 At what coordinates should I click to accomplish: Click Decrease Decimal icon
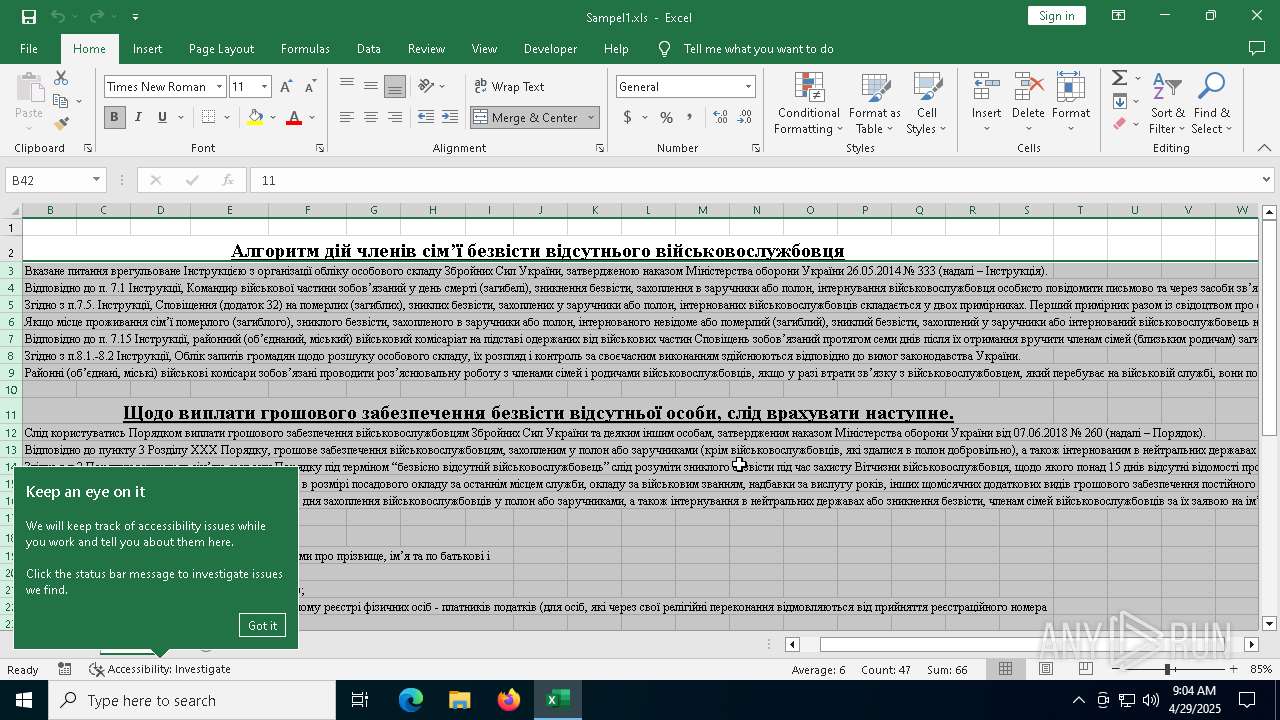point(746,117)
